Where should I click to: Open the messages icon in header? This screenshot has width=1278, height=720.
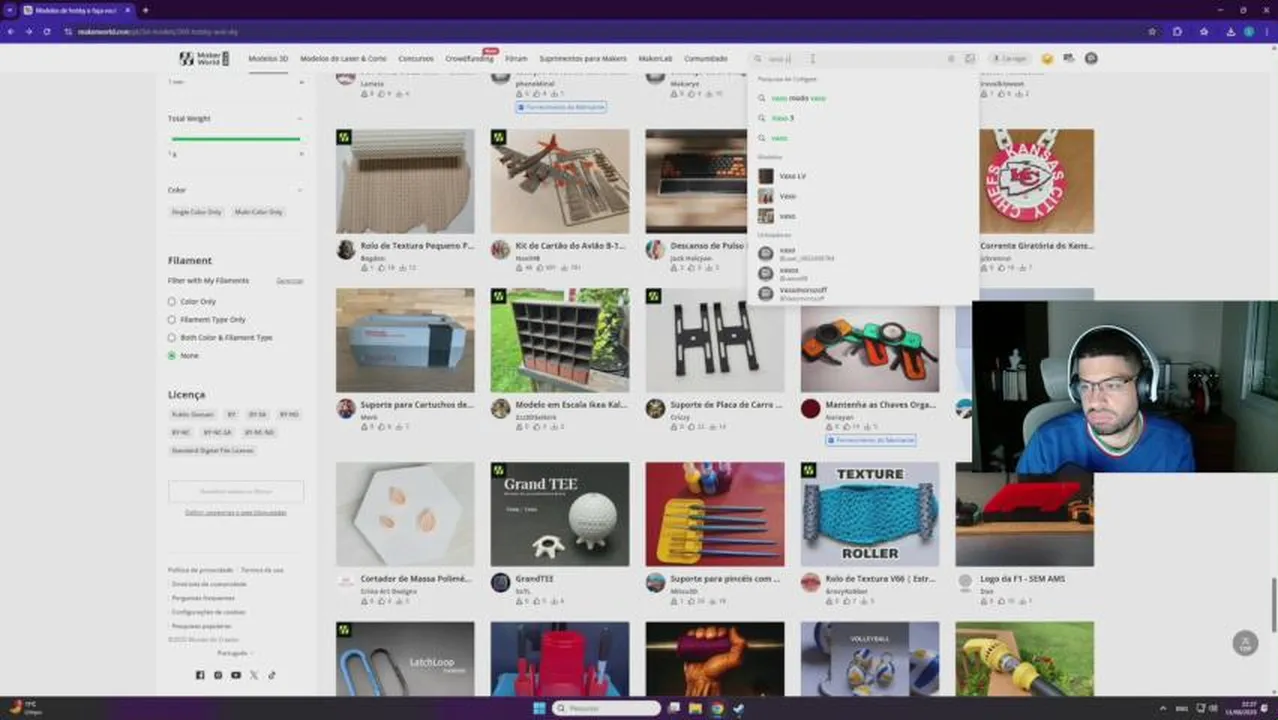coord(1069,59)
